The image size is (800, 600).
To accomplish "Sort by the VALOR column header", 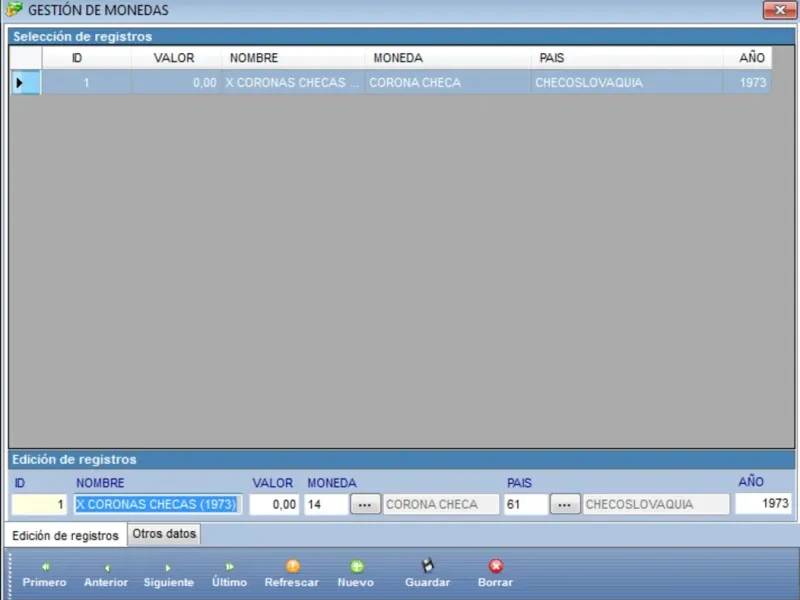I will [177, 58].
